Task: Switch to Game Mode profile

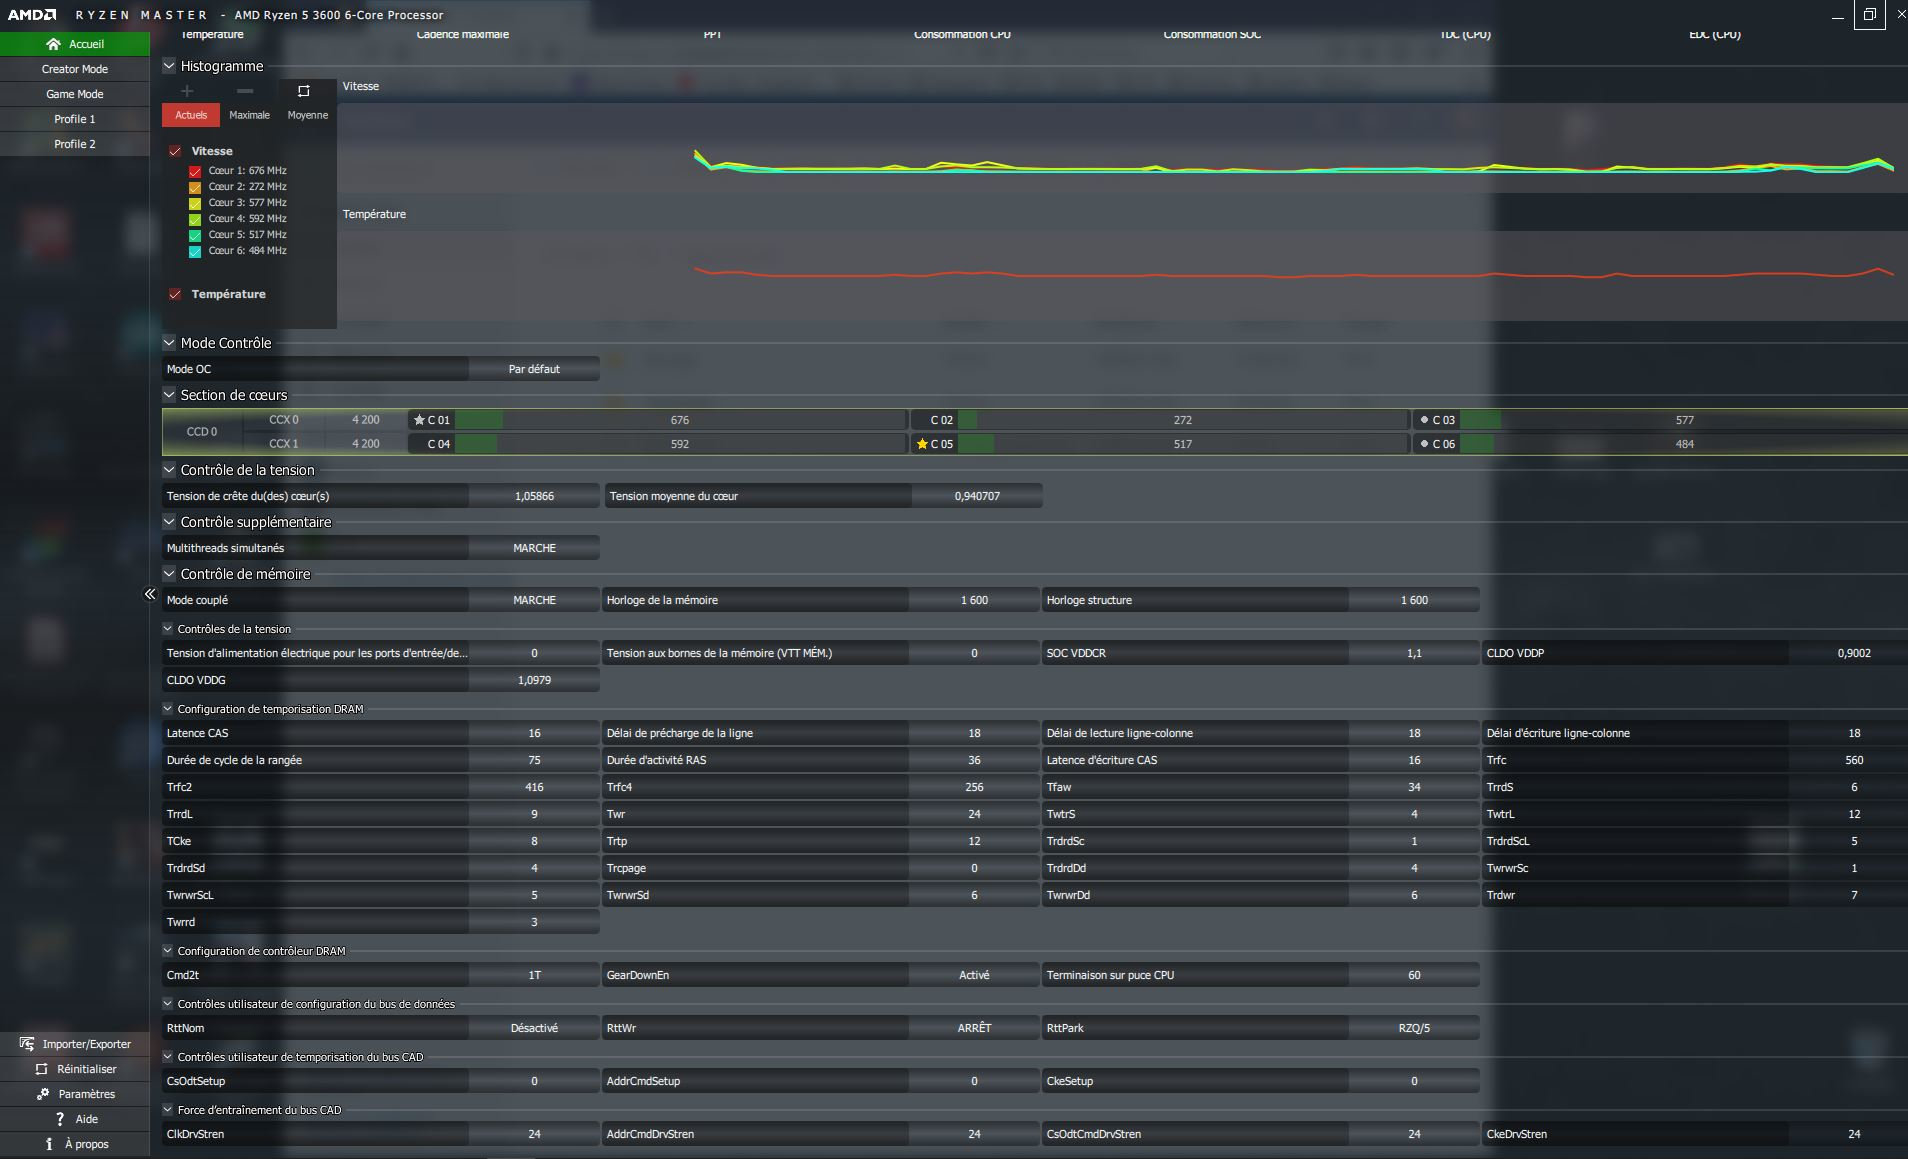Action: tap(75, 94)
